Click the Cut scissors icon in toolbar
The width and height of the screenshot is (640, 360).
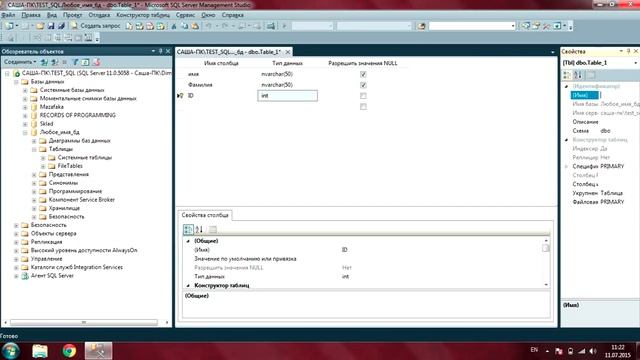tap(174, 26)
